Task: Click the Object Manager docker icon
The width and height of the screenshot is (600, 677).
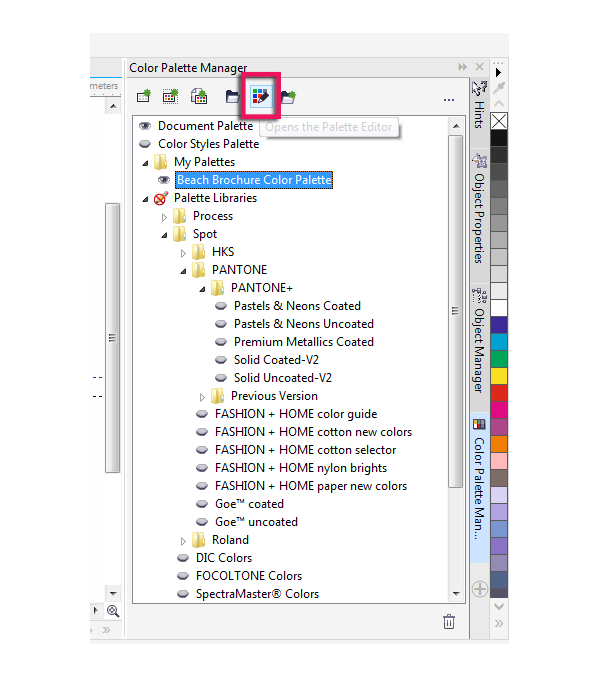Action: click(479, 296)
